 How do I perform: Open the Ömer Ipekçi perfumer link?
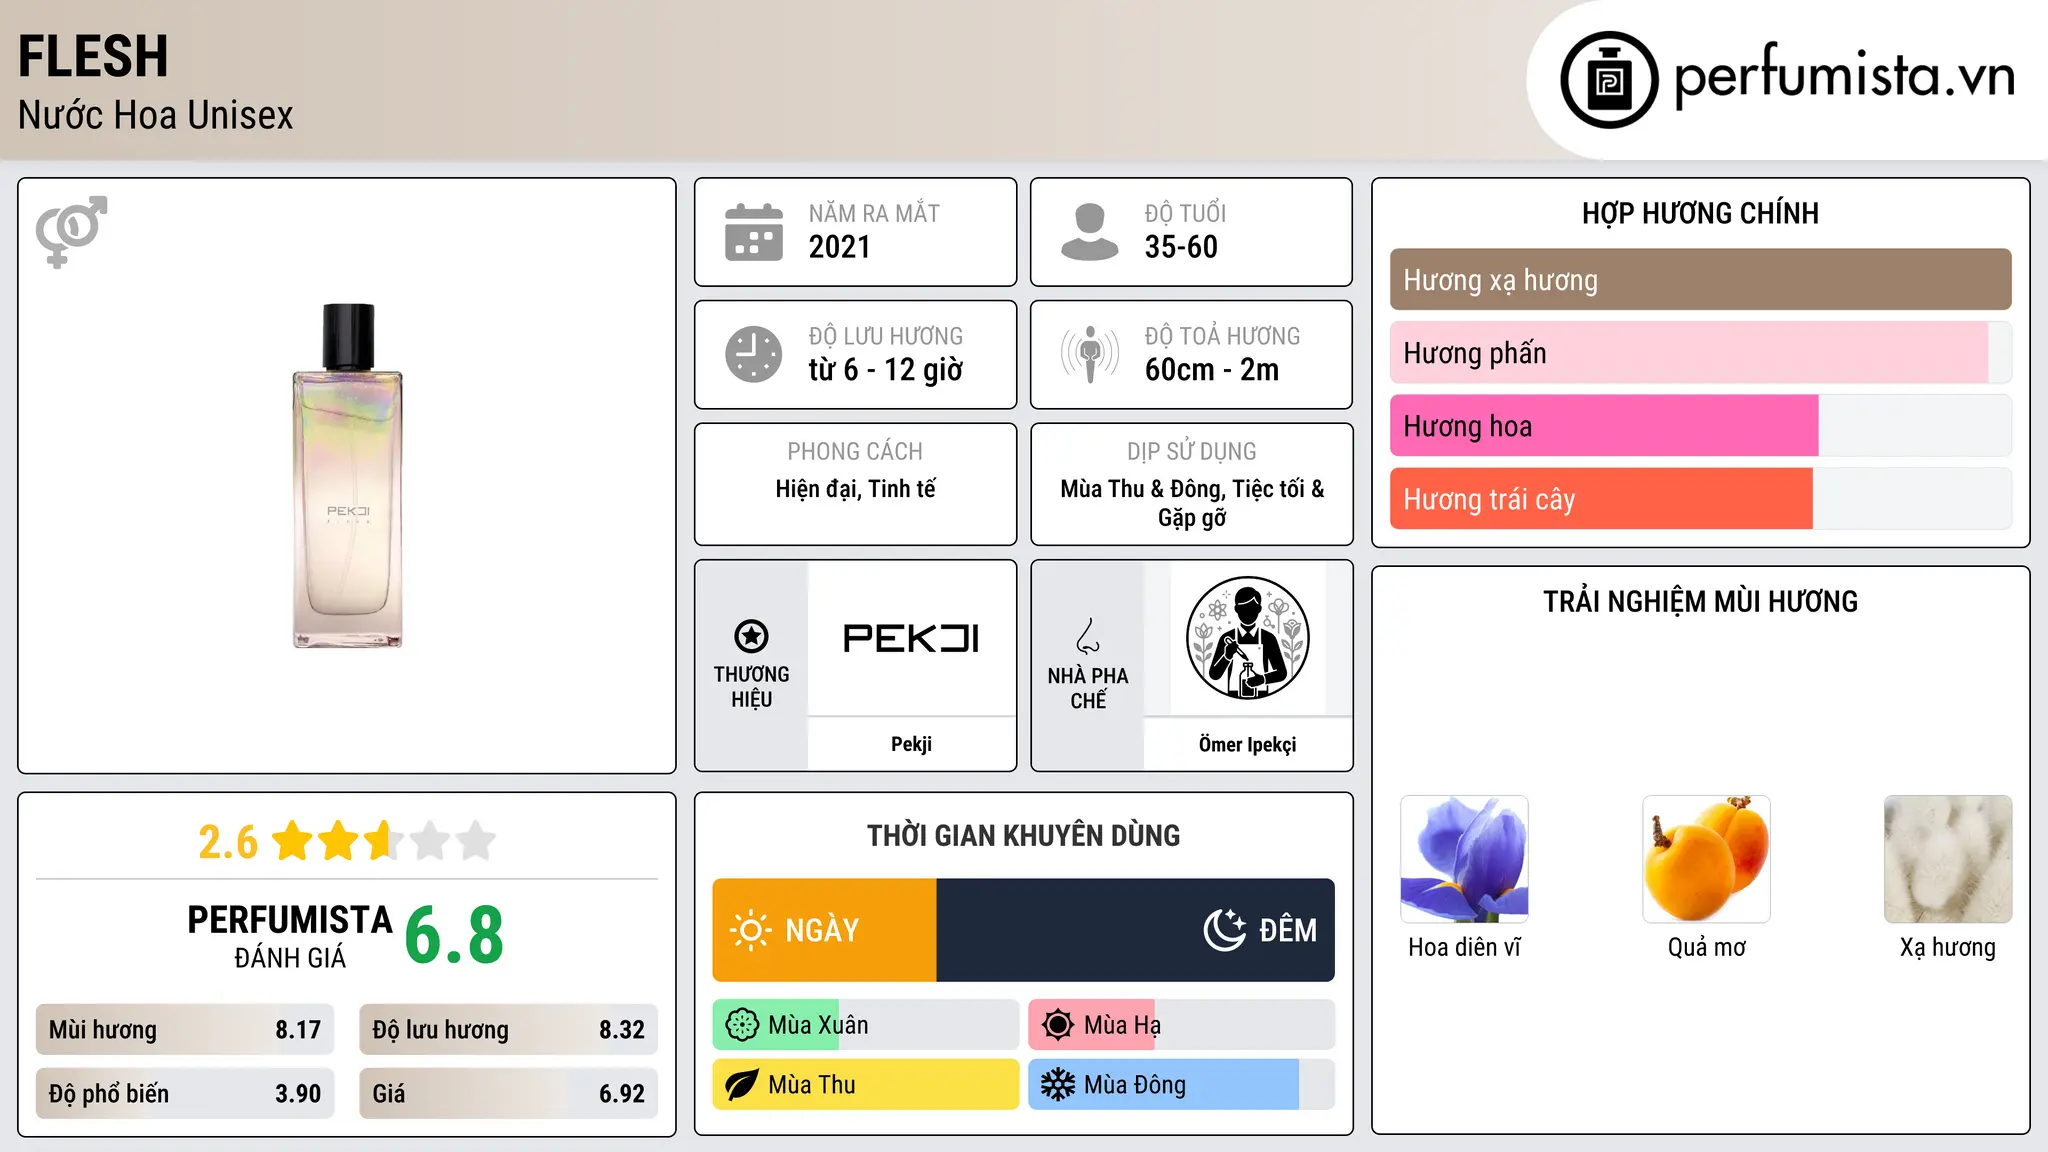click(1247, 744)
